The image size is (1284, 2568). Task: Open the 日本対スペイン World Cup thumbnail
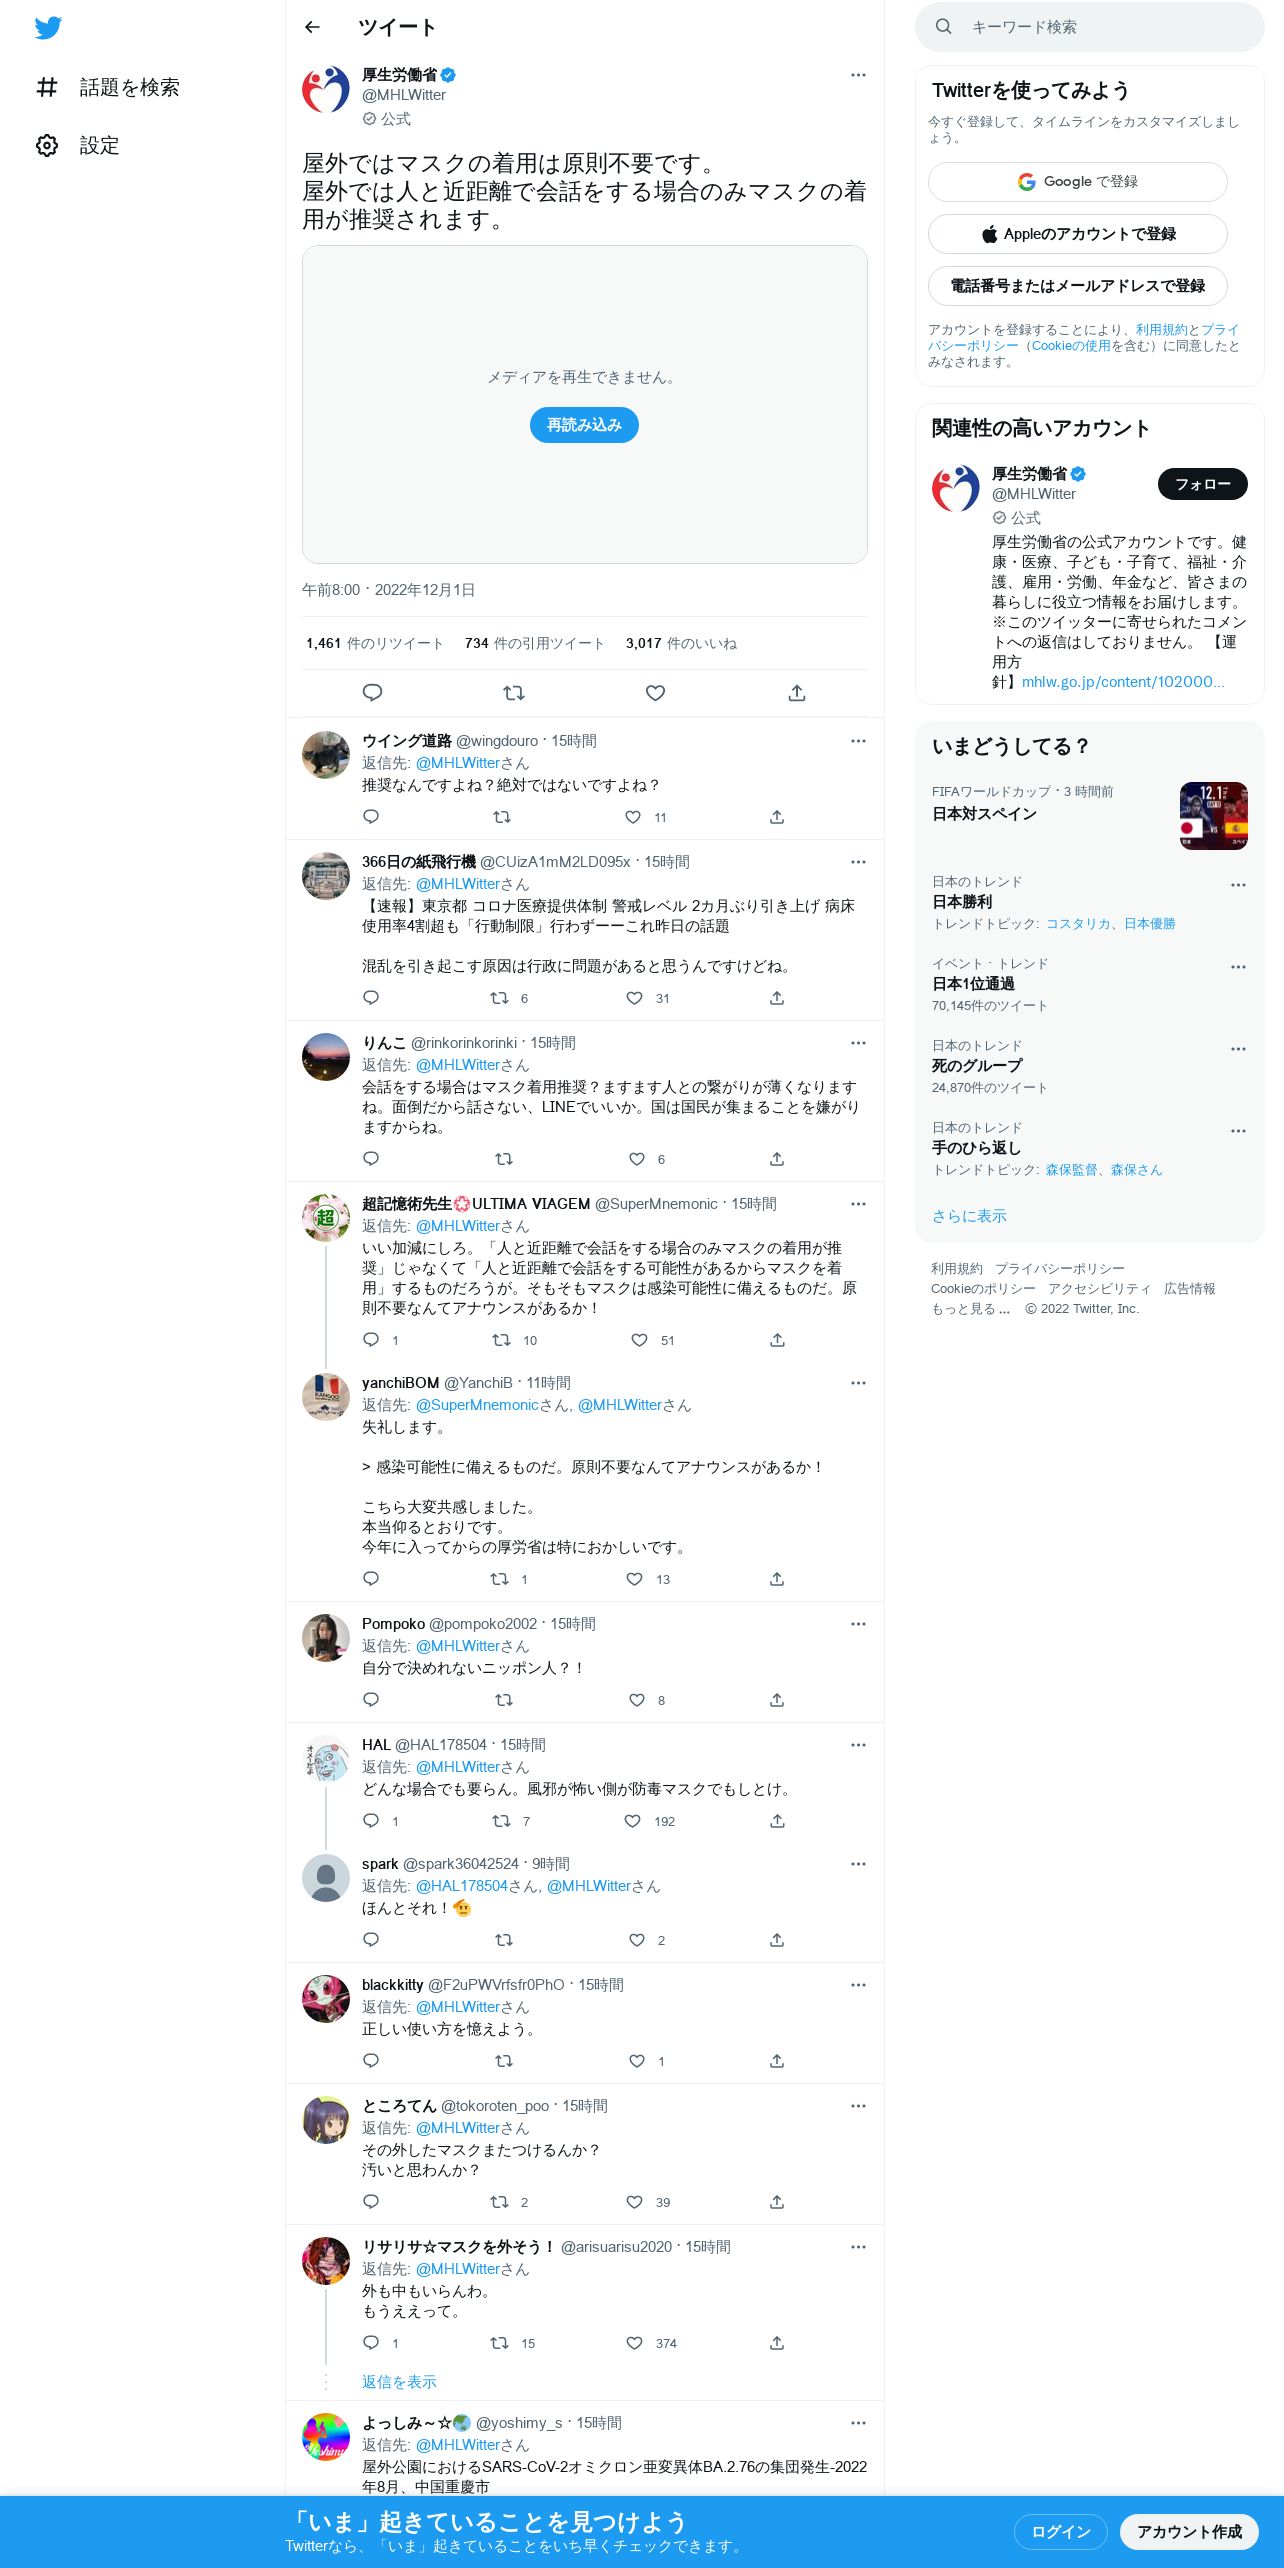(x=1214, y=816)
